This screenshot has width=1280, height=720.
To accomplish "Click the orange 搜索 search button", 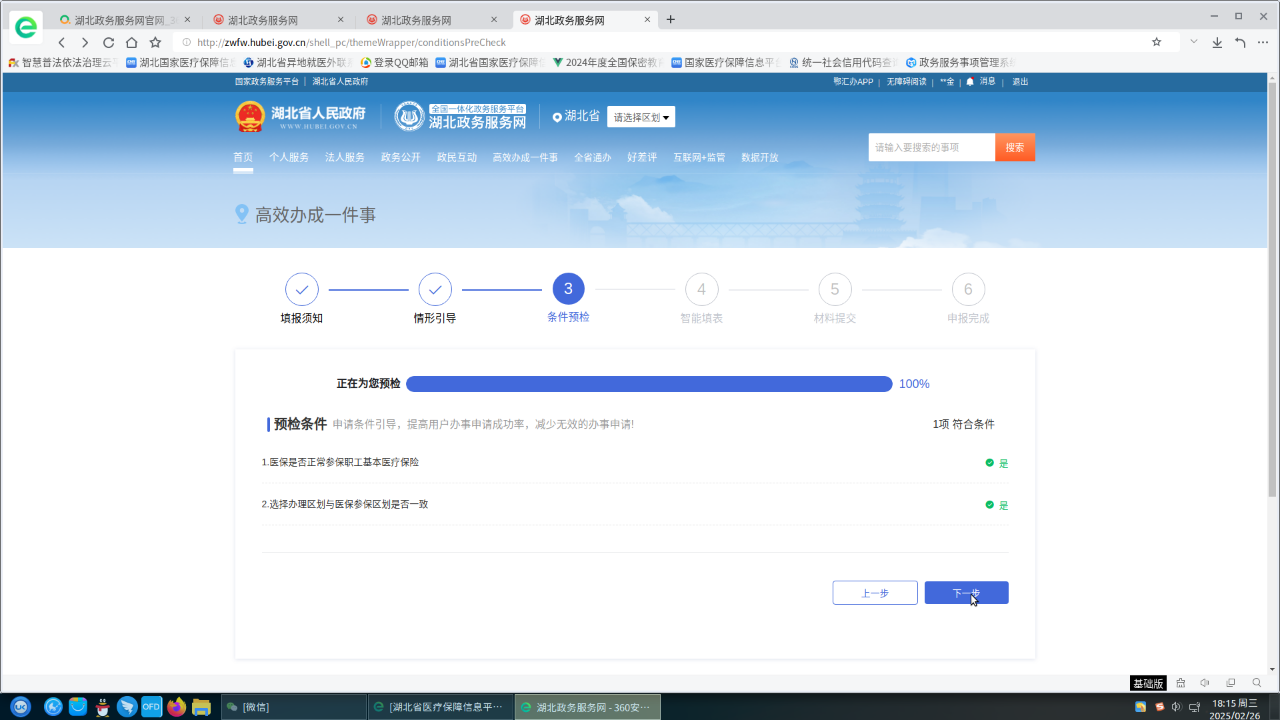I will [x=1014, y=147].
